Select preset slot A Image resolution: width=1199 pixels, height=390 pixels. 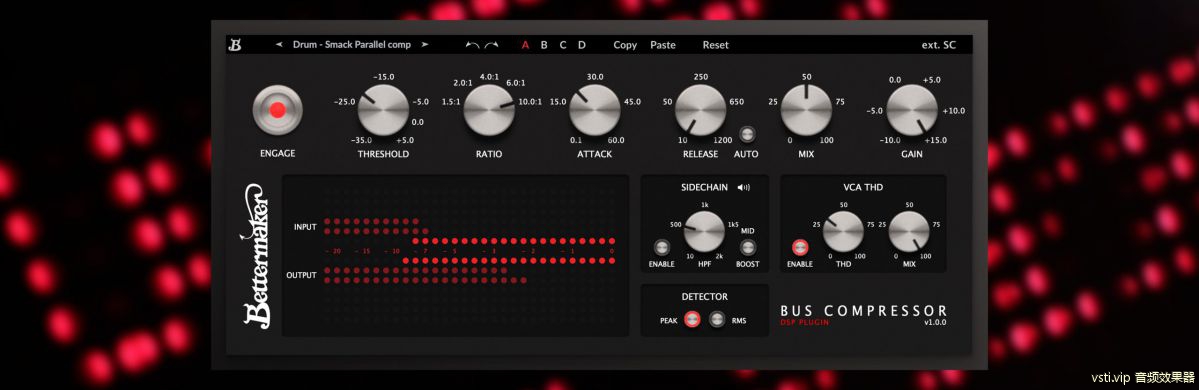[525, 45]
